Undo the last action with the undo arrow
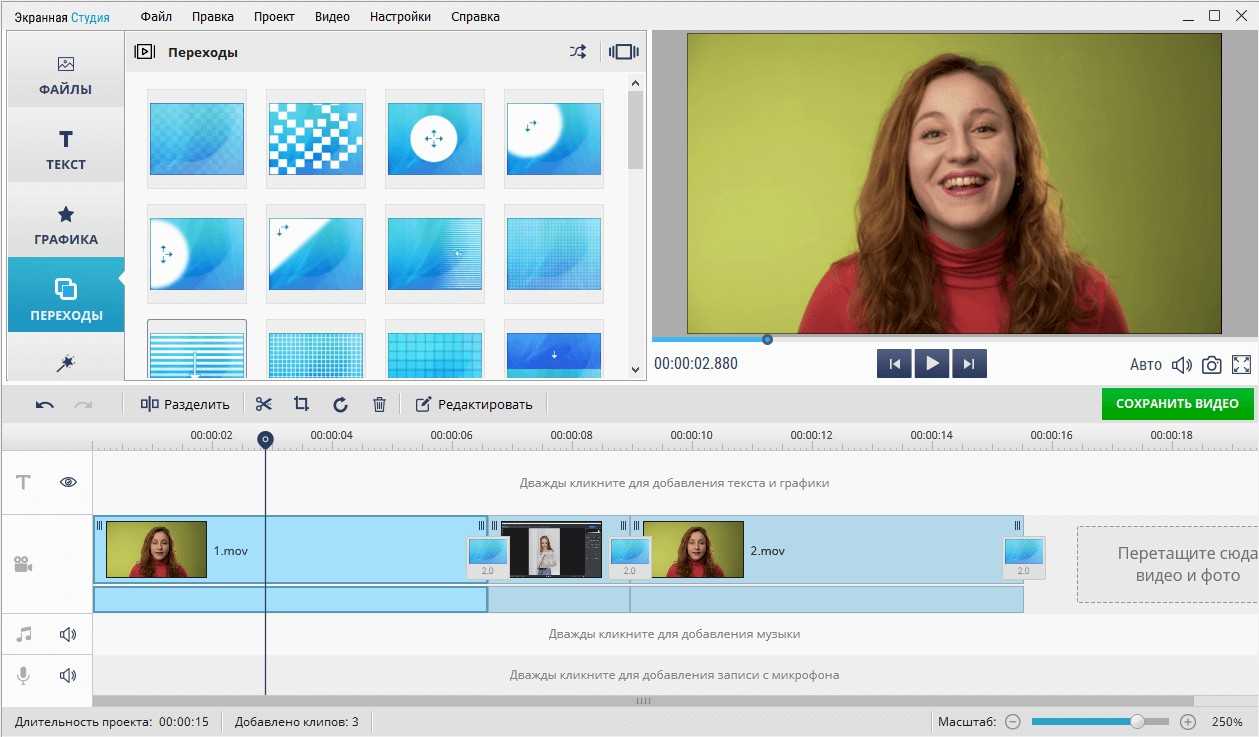Image resolution: width=1259 pixels, height=737 pixels. pyautogui.click(x=45, y=404)
